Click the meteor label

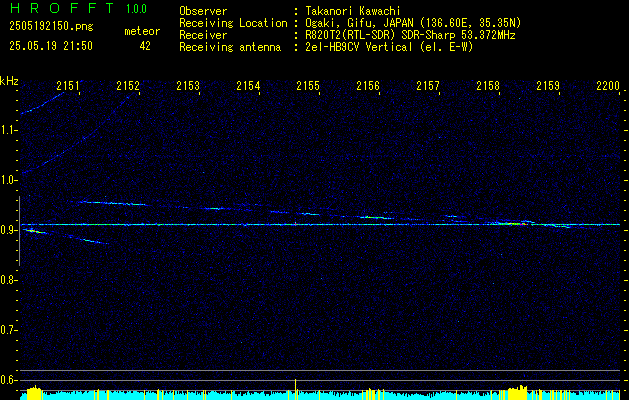point(142,31)
